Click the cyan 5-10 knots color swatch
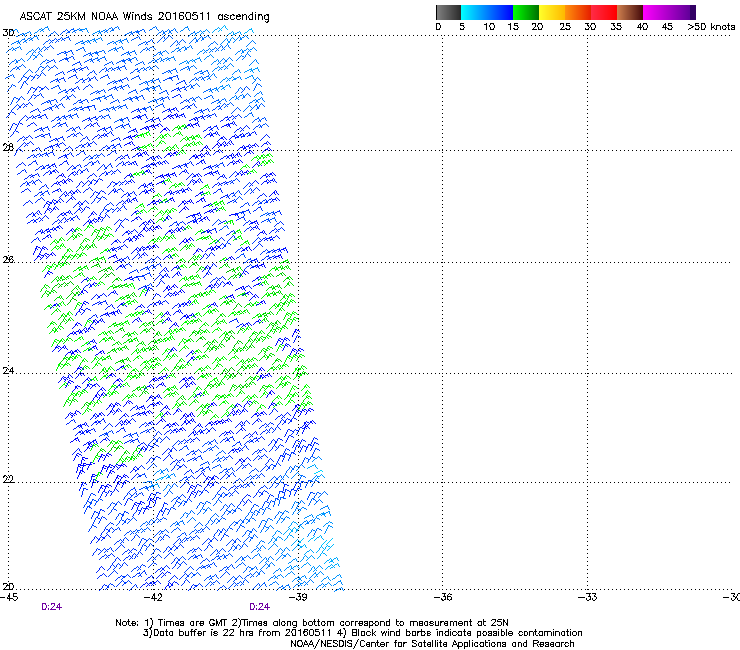This screenshot has width=740, height=650. (x=474, y=12)
